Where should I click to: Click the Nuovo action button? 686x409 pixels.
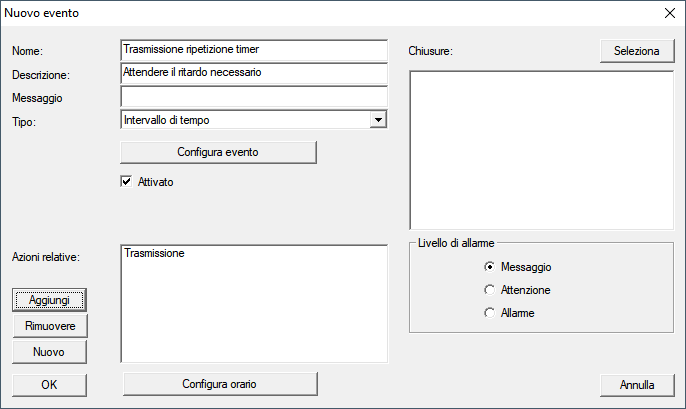(x=49, y=352)
